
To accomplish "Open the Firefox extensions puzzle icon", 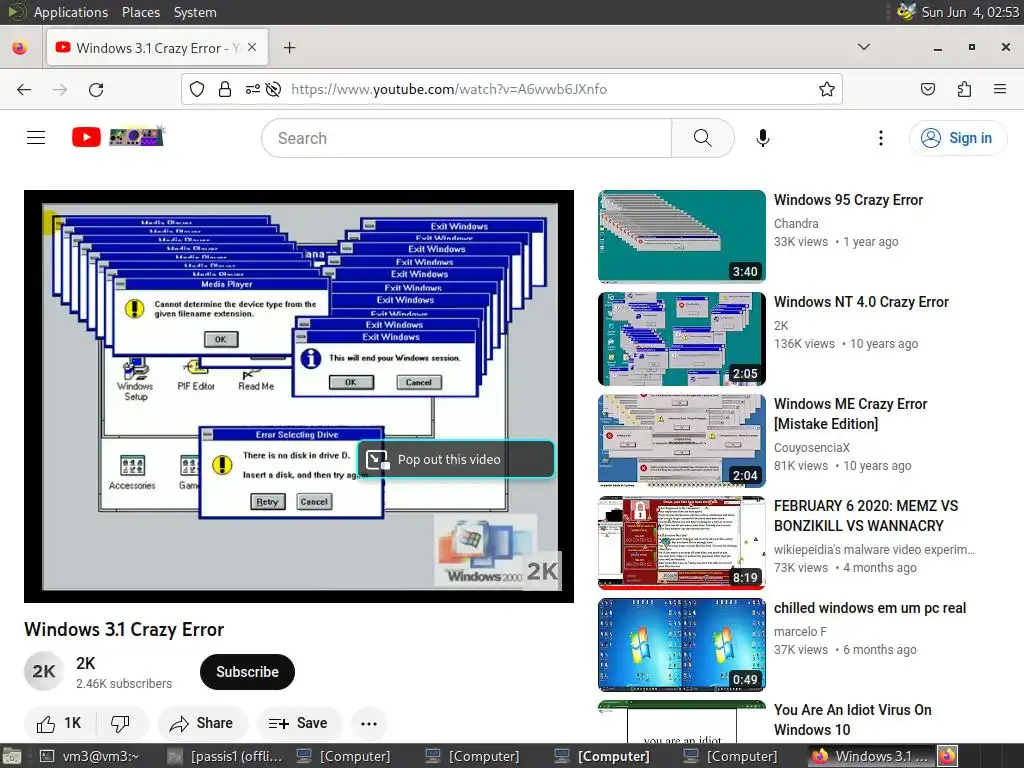I will tap(964, 89).
